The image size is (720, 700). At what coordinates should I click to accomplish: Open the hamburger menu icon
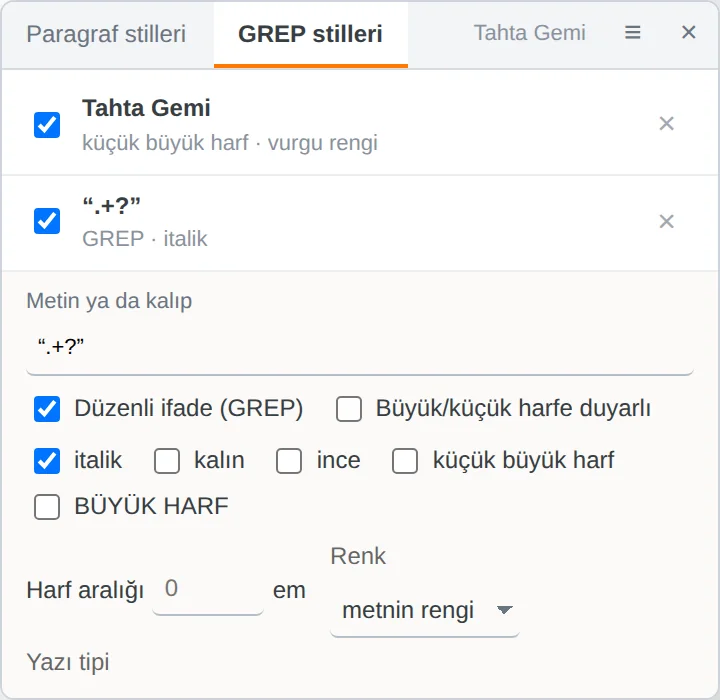632,33
